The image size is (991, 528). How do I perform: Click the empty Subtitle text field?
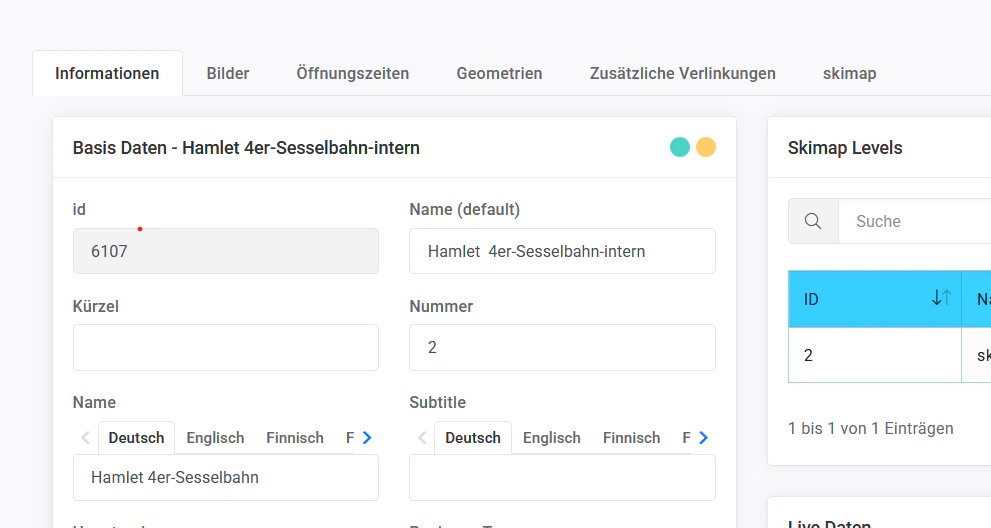tap(562, 477)
